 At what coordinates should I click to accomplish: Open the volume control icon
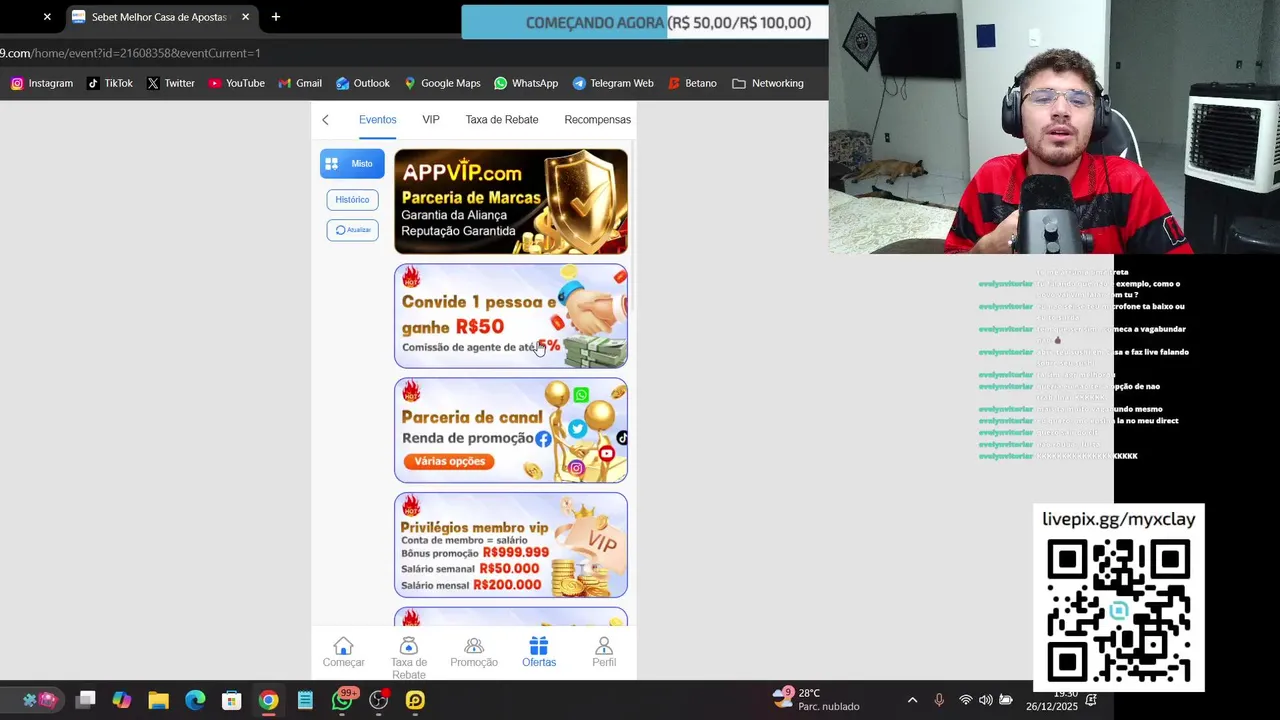tap(986, 700)
